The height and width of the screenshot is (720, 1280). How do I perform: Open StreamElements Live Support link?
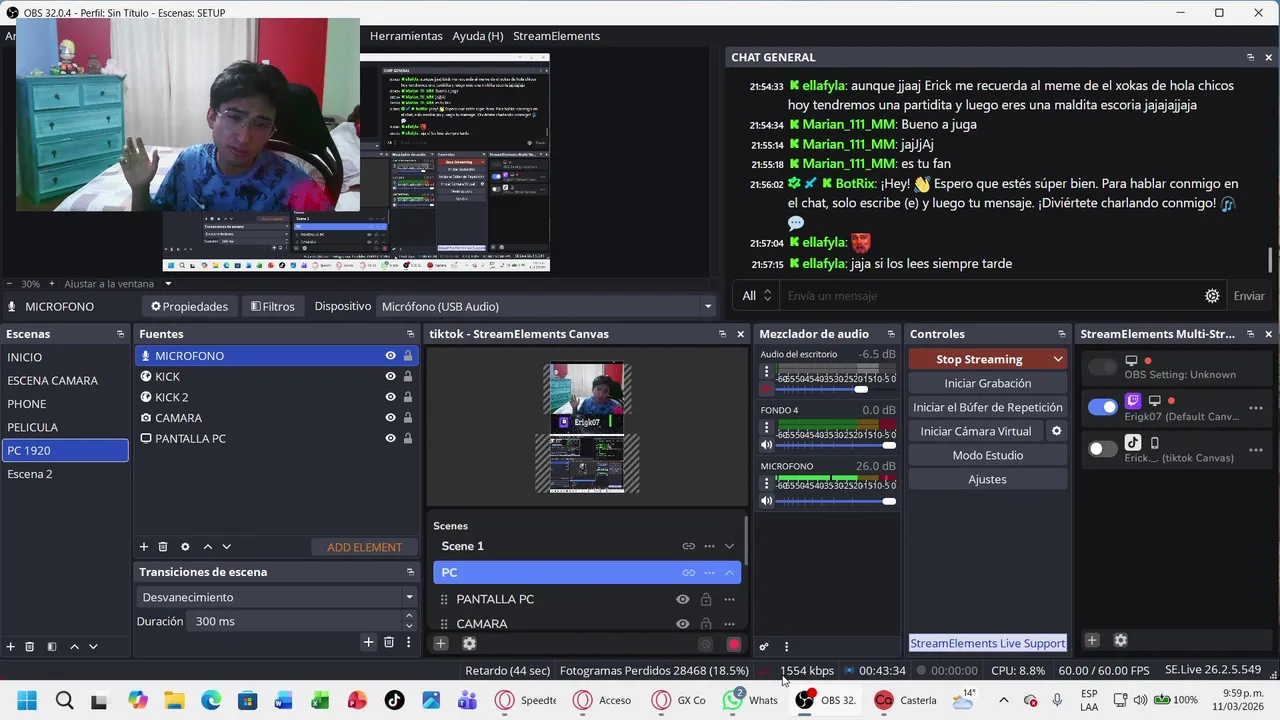pyautogui.click(x=988, y=643)
